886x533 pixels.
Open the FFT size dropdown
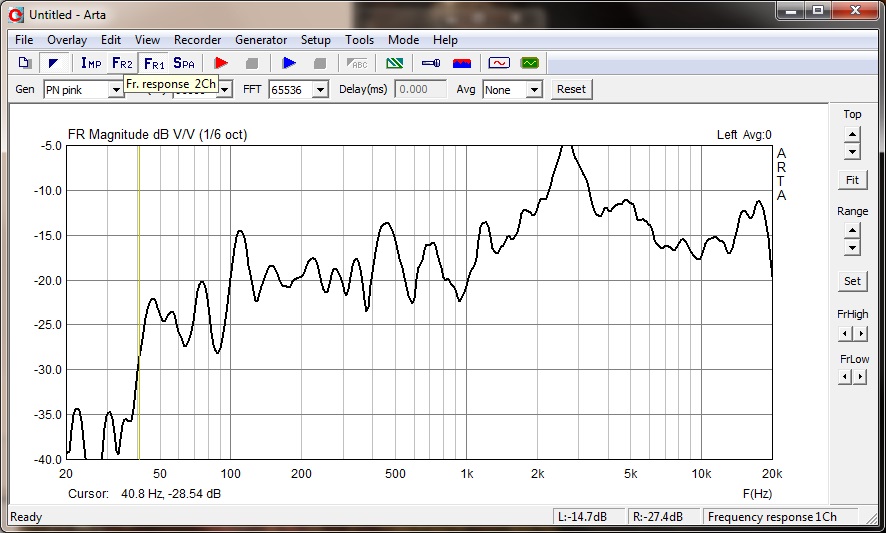(320, 90)
